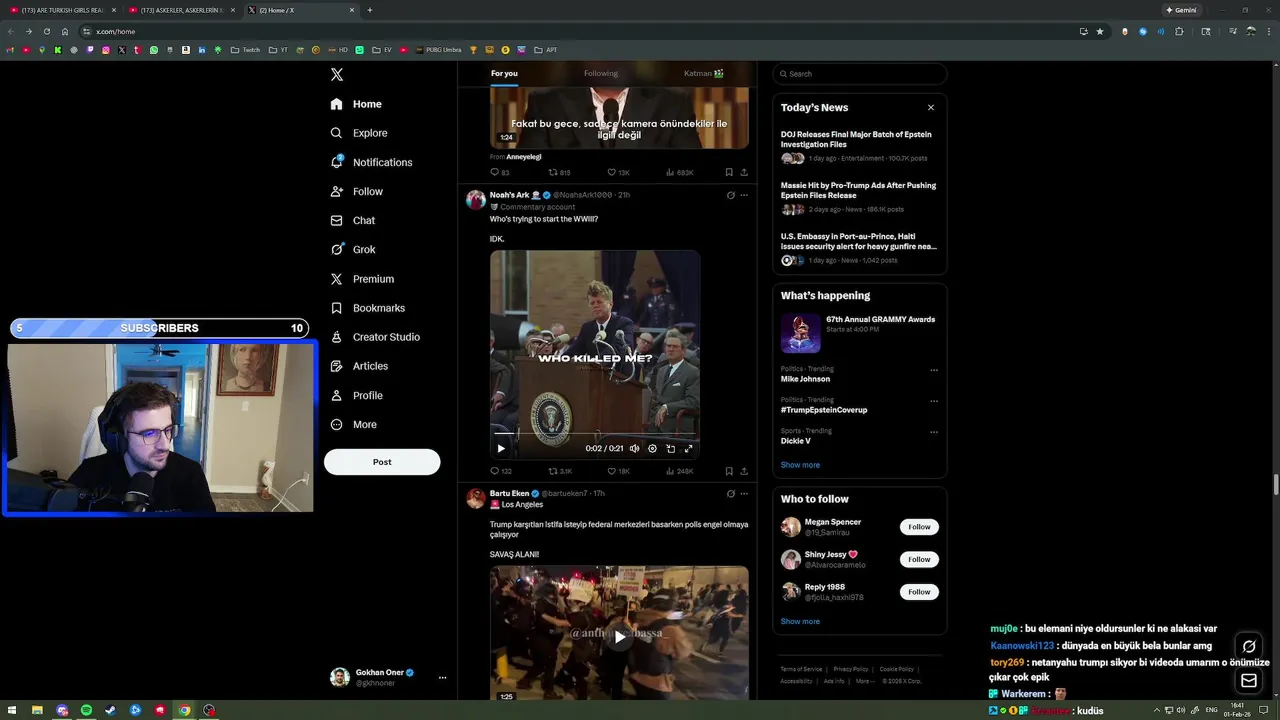Open Noah's Ark profile avatar

click(x=476, y=199)
